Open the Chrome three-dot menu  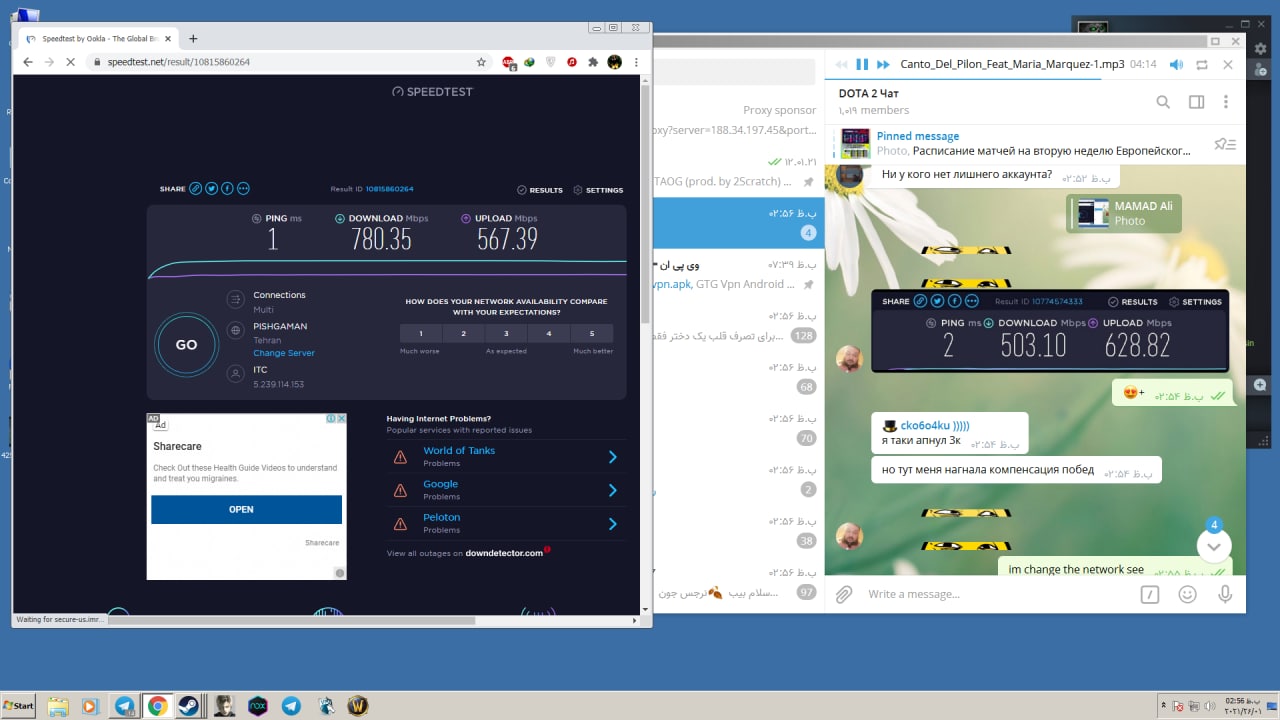[x=637, y=62]
